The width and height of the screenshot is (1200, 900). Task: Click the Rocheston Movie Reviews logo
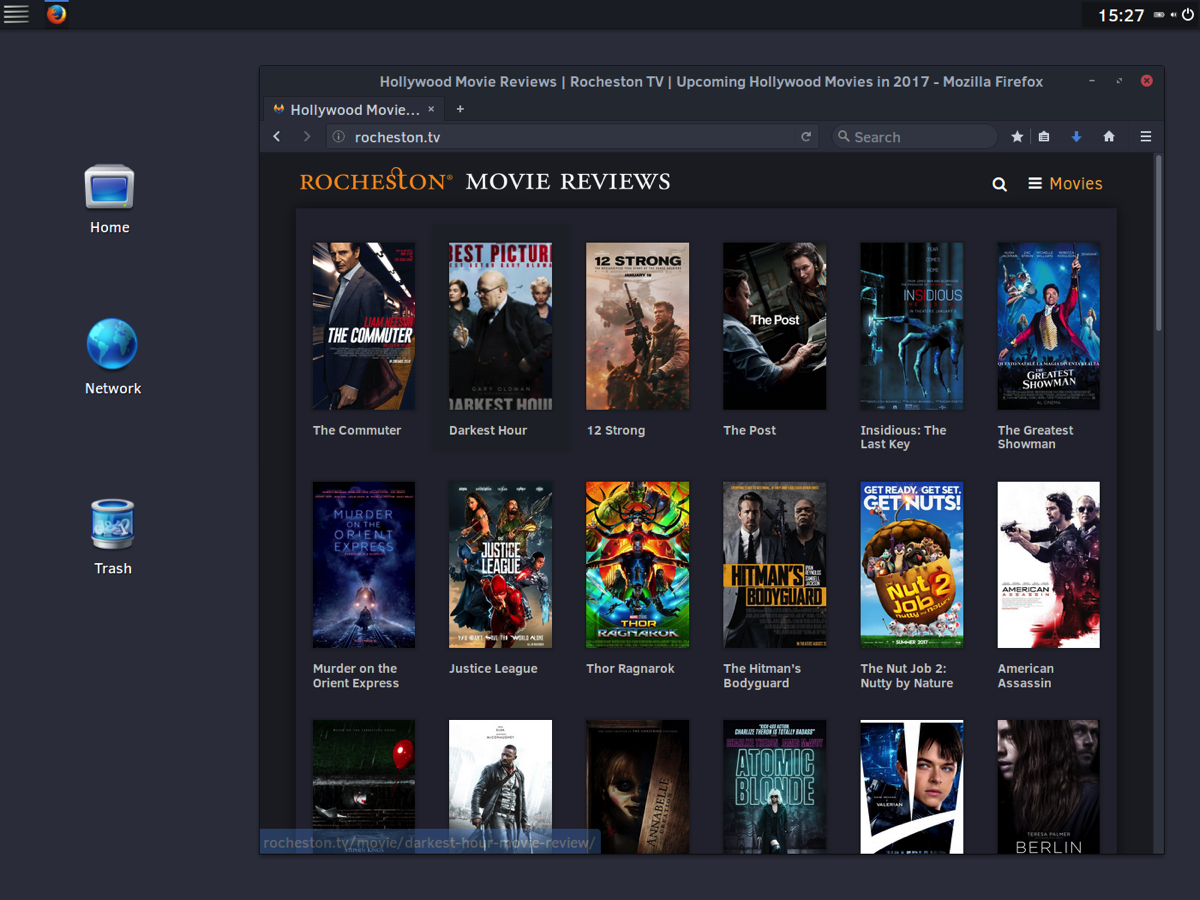(485, 181)
